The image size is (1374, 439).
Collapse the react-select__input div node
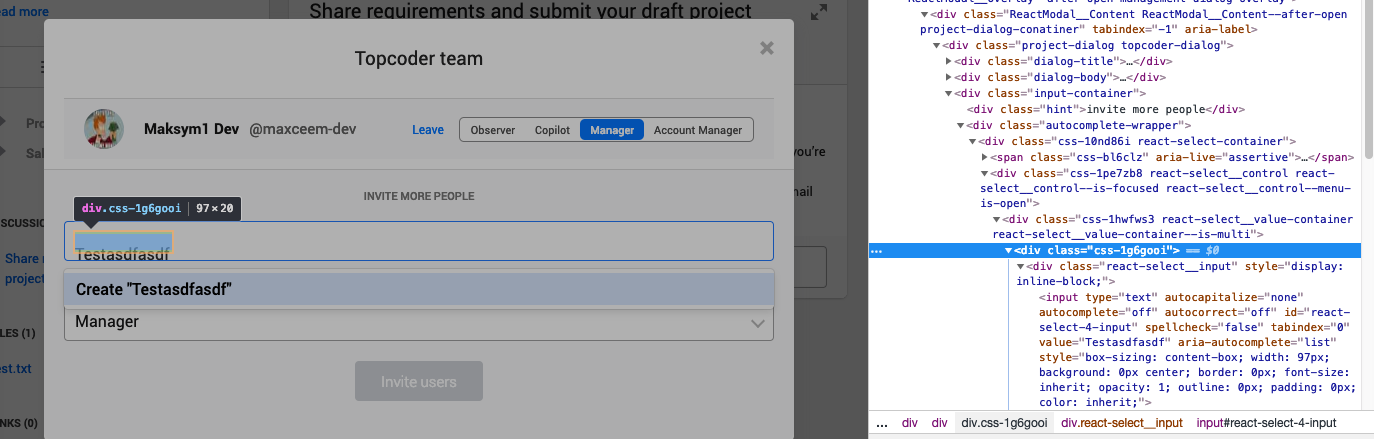[x=1021, y=266]
